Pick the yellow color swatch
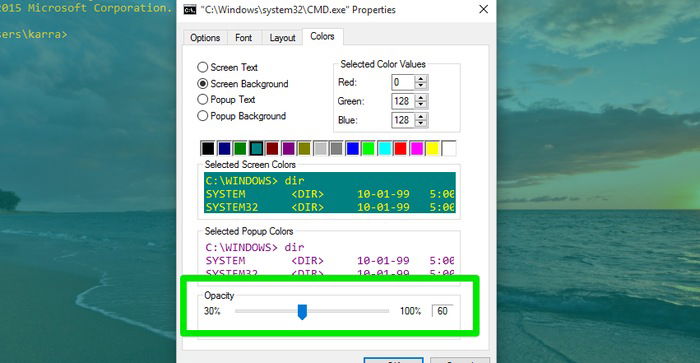Screen dimensions: 700x363 (433, 148)
